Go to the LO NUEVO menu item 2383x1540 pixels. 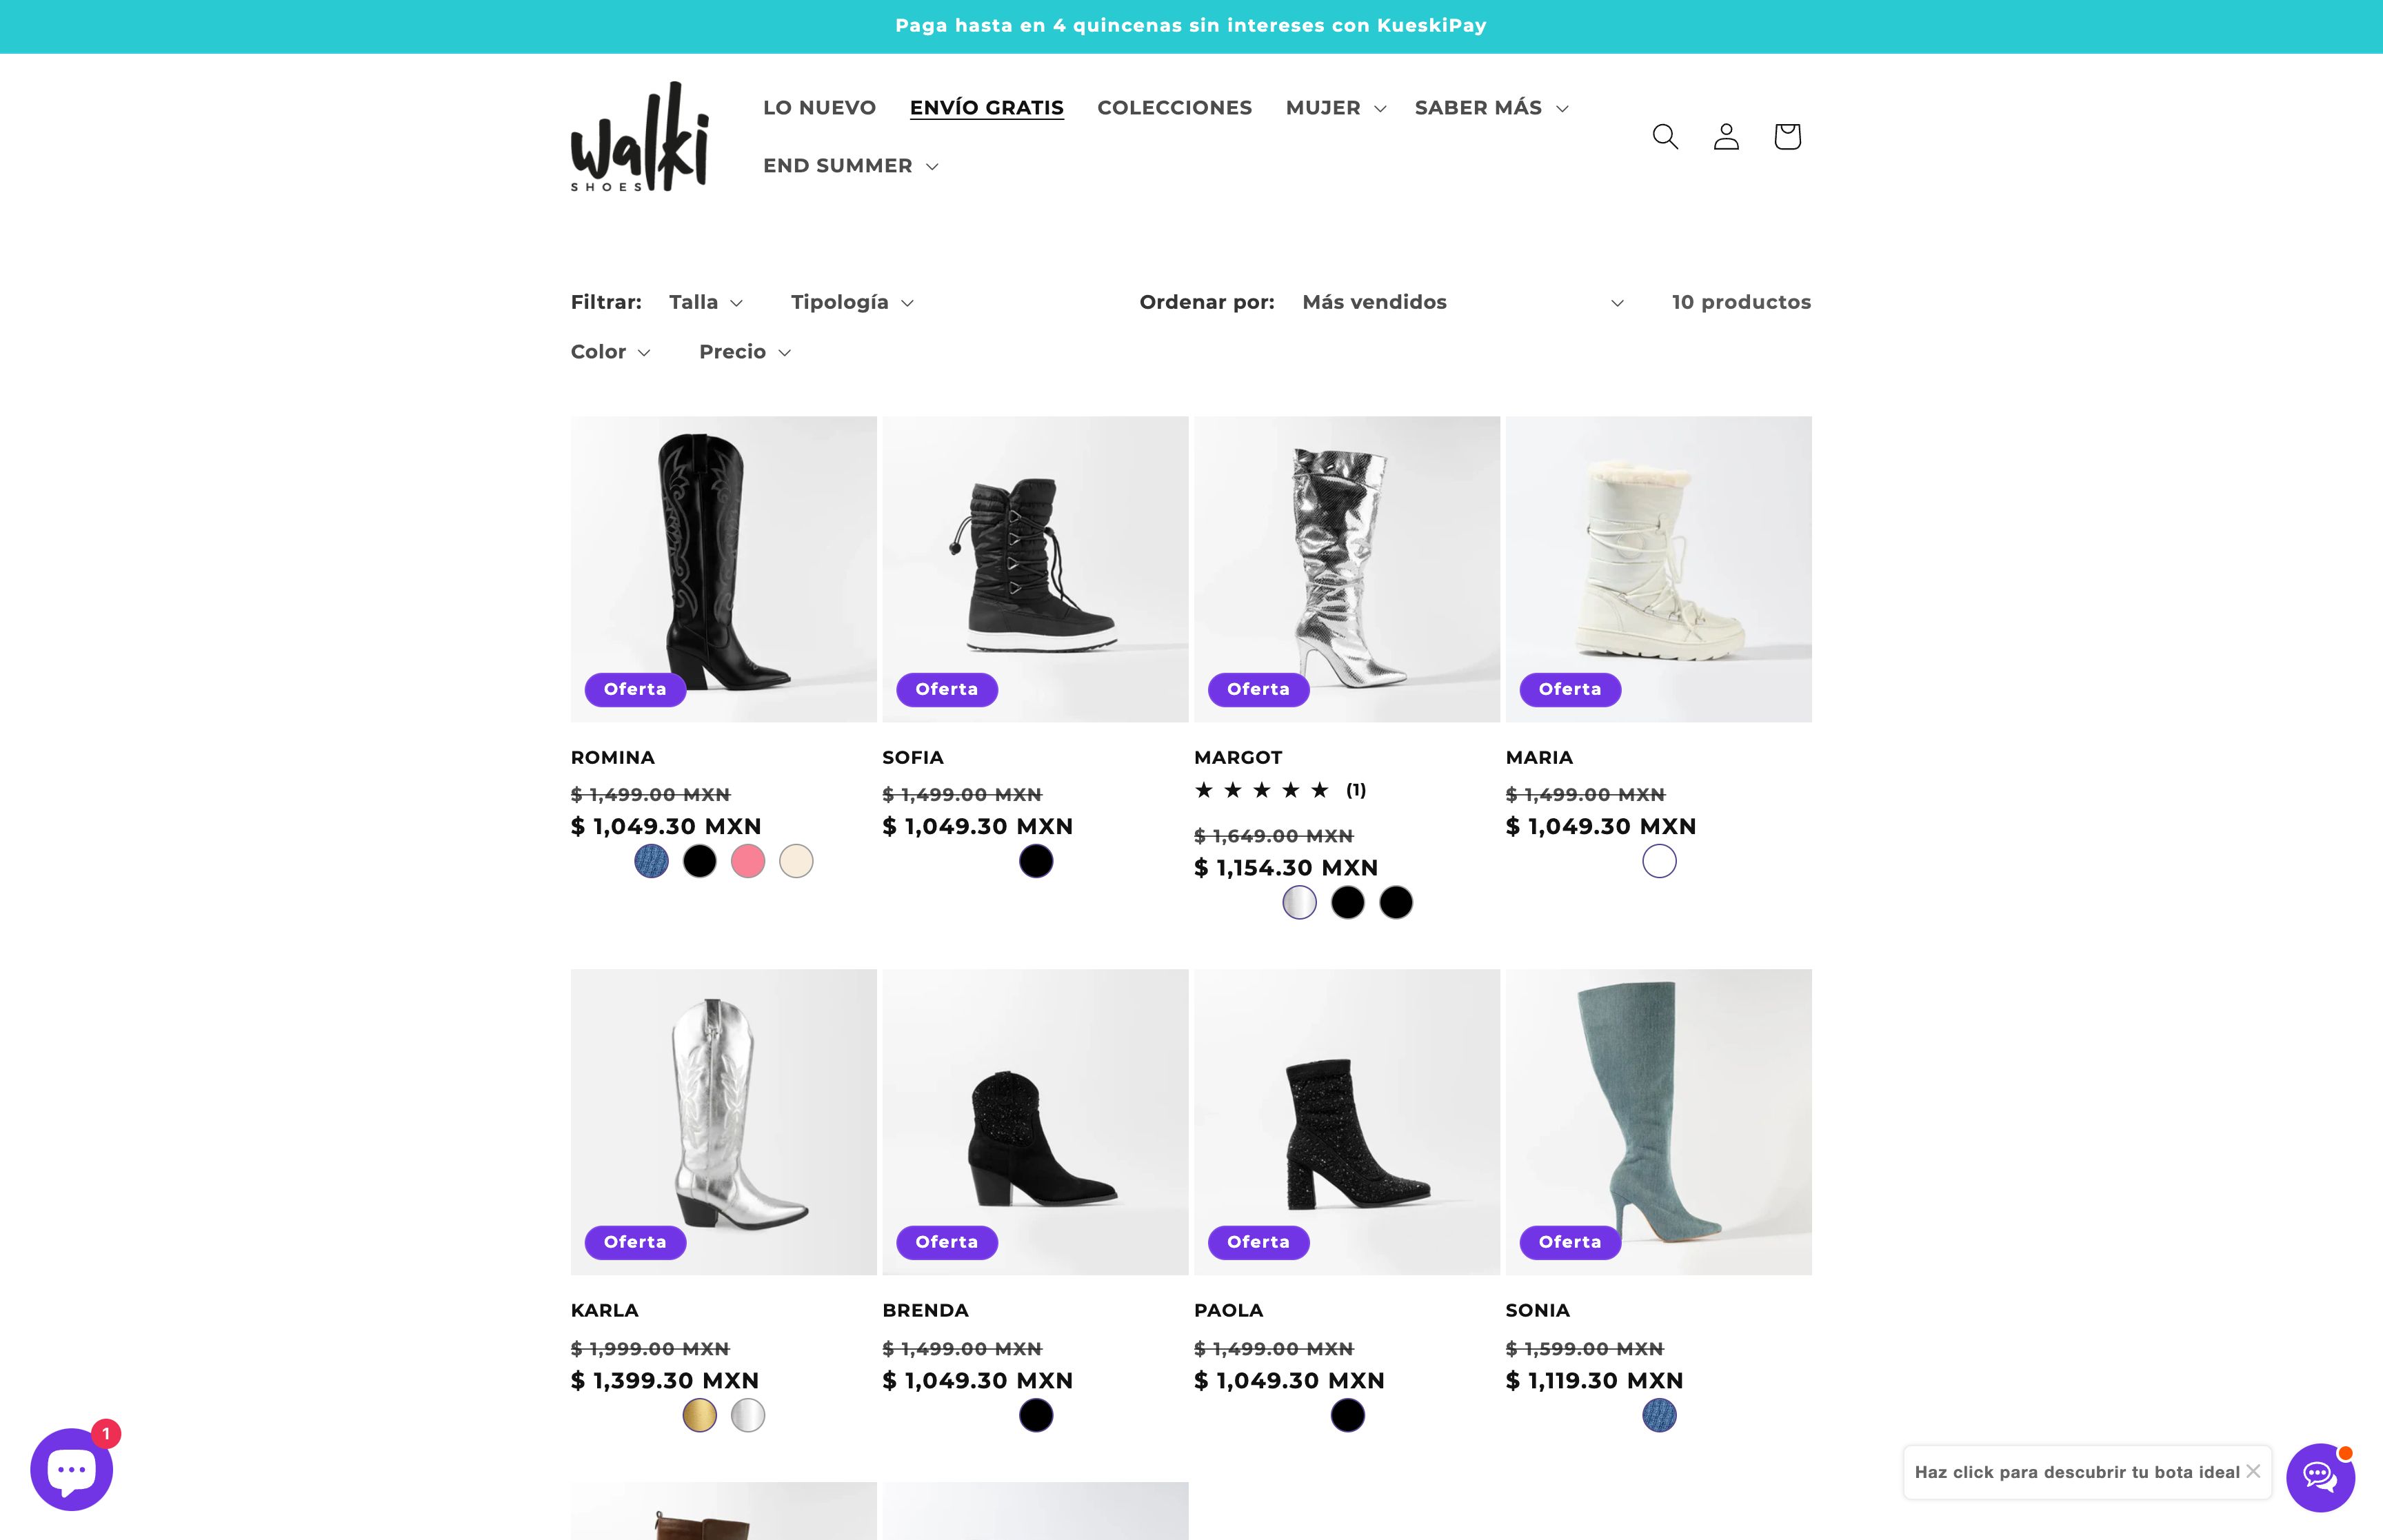[x=819, y=108]
